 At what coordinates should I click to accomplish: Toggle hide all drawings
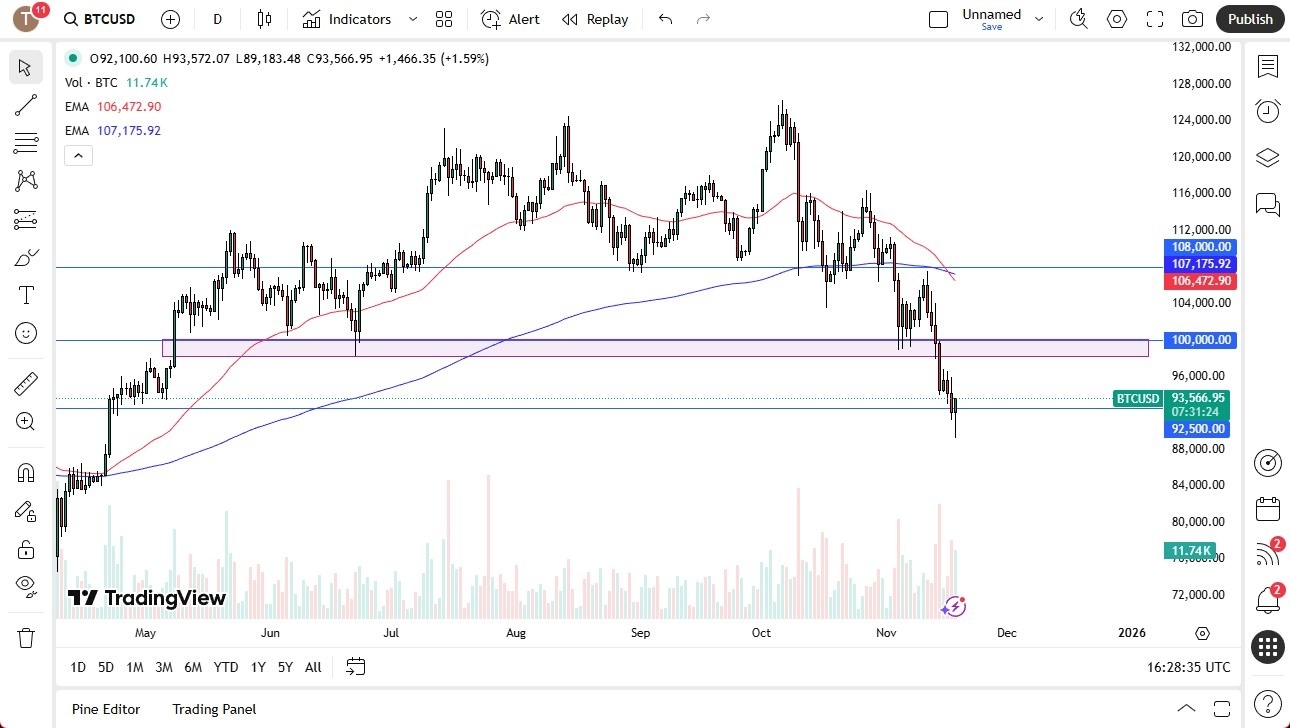pyautogui.click(x=26, y=586)
